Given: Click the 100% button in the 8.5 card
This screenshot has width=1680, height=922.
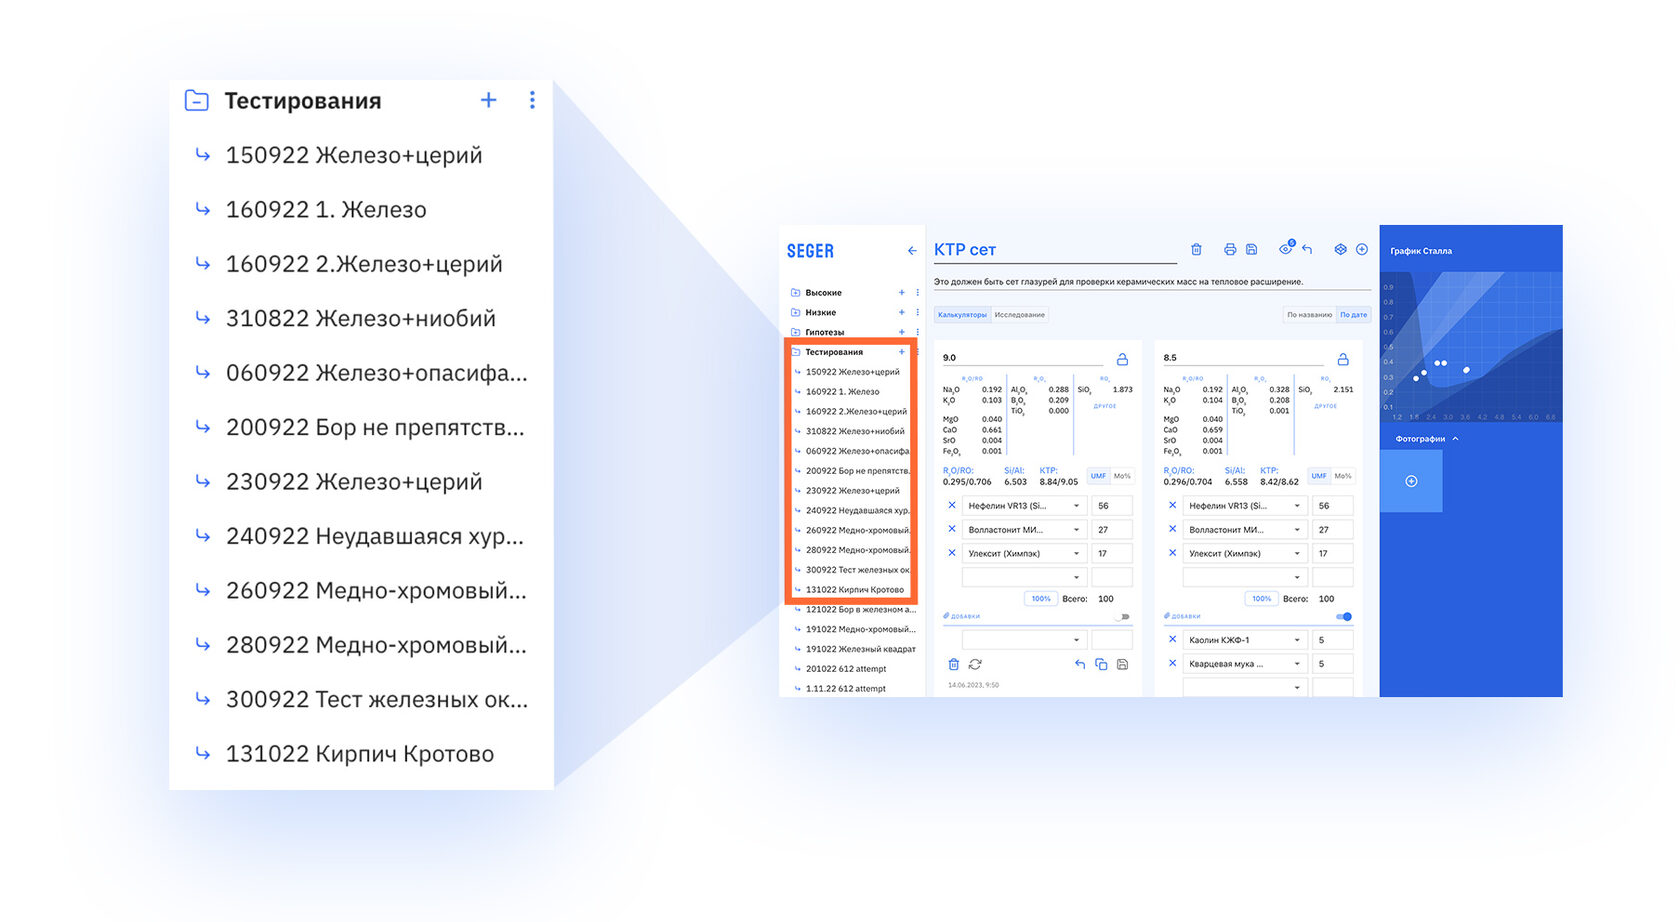Looking at the screenshot, I should click(x=1262, y=599).
